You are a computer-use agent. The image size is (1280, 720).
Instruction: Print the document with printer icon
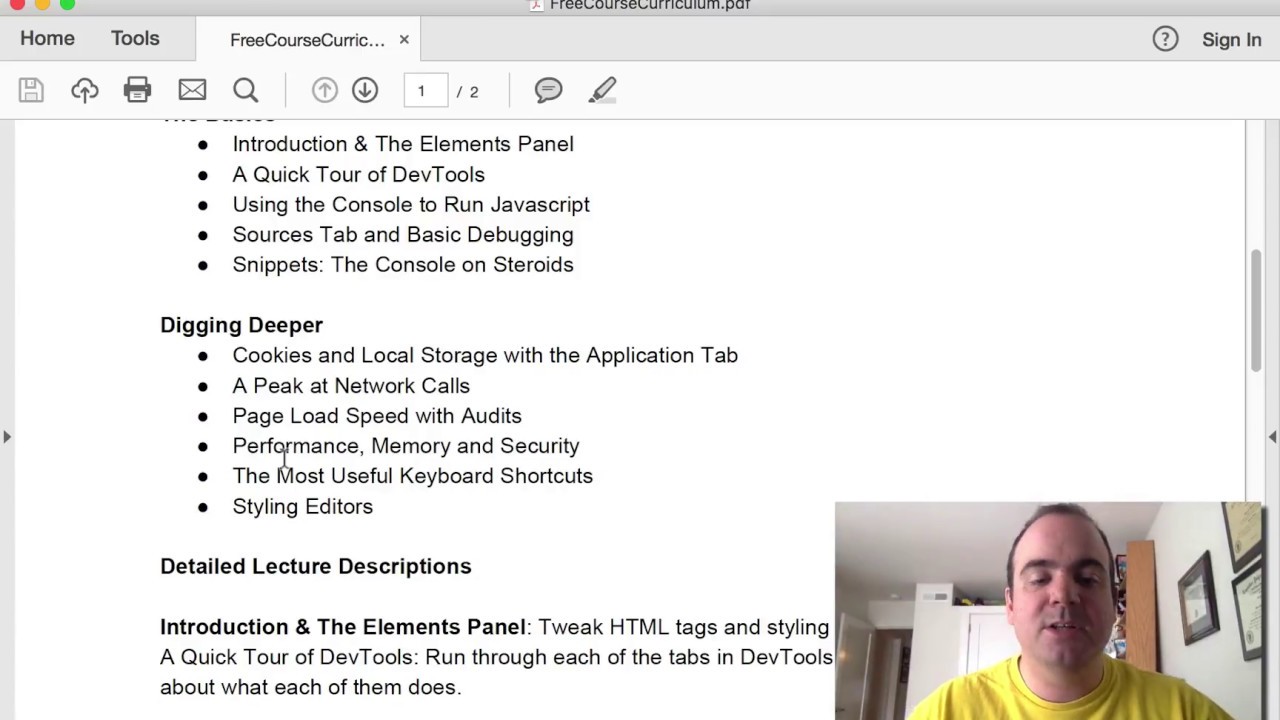pos(137,90)
